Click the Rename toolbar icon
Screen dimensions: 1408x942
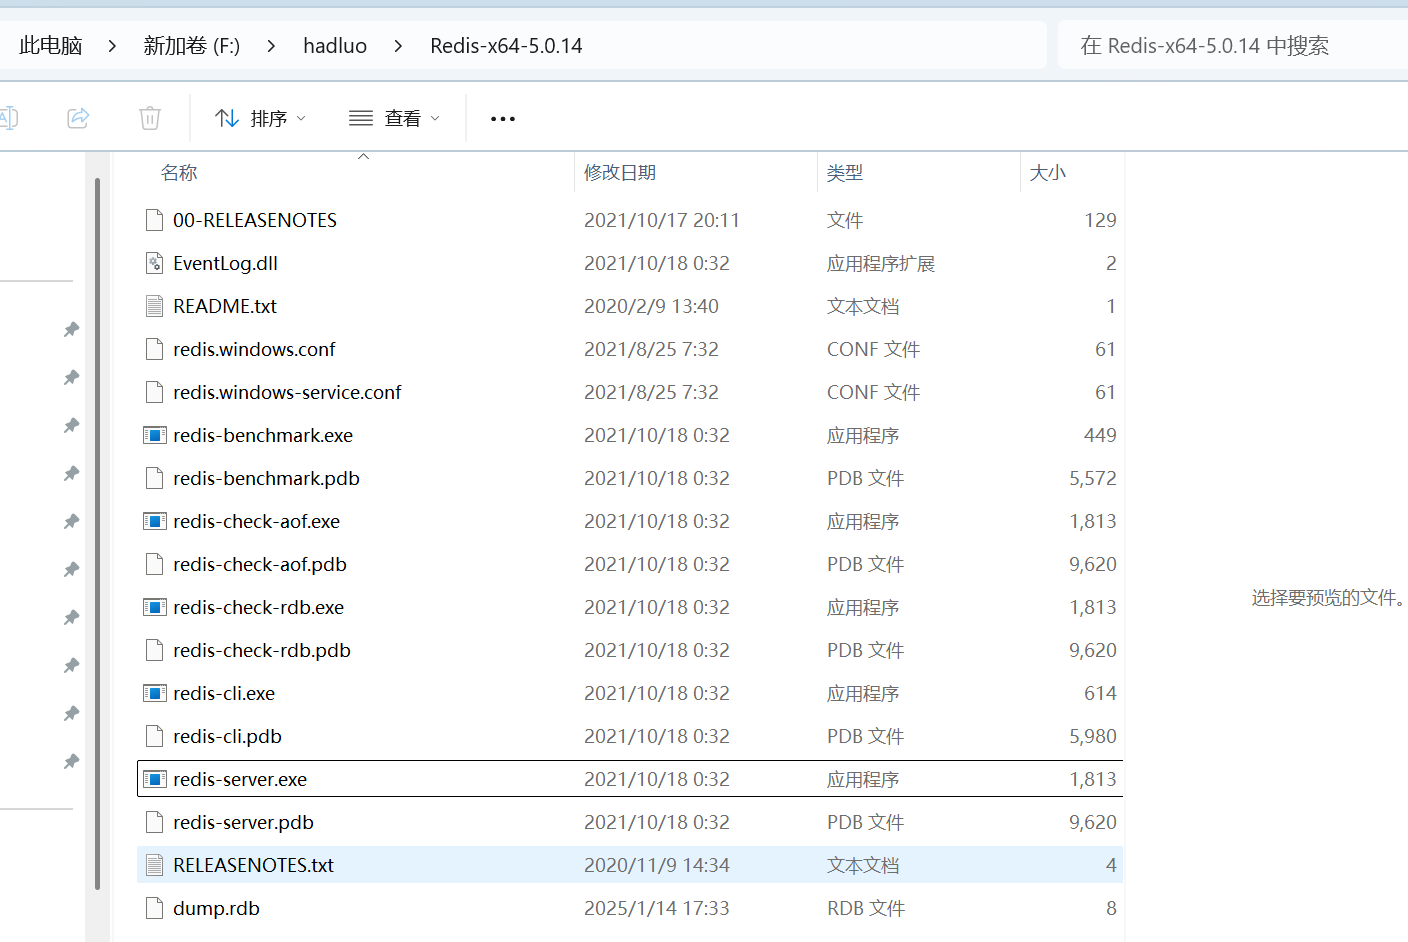point(8,118)
